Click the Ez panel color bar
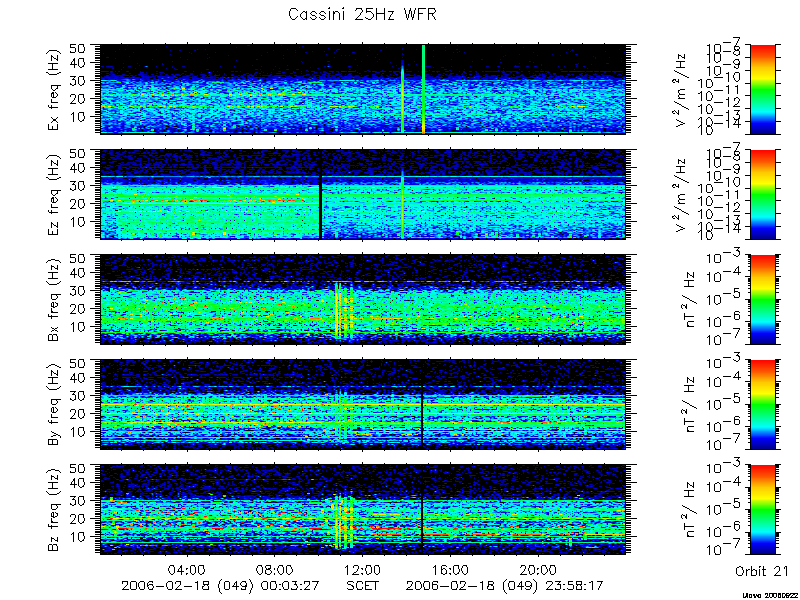Image resolution: width=800 pixels, height=600 pixels. pyautogui.click(x=763, y=194)
